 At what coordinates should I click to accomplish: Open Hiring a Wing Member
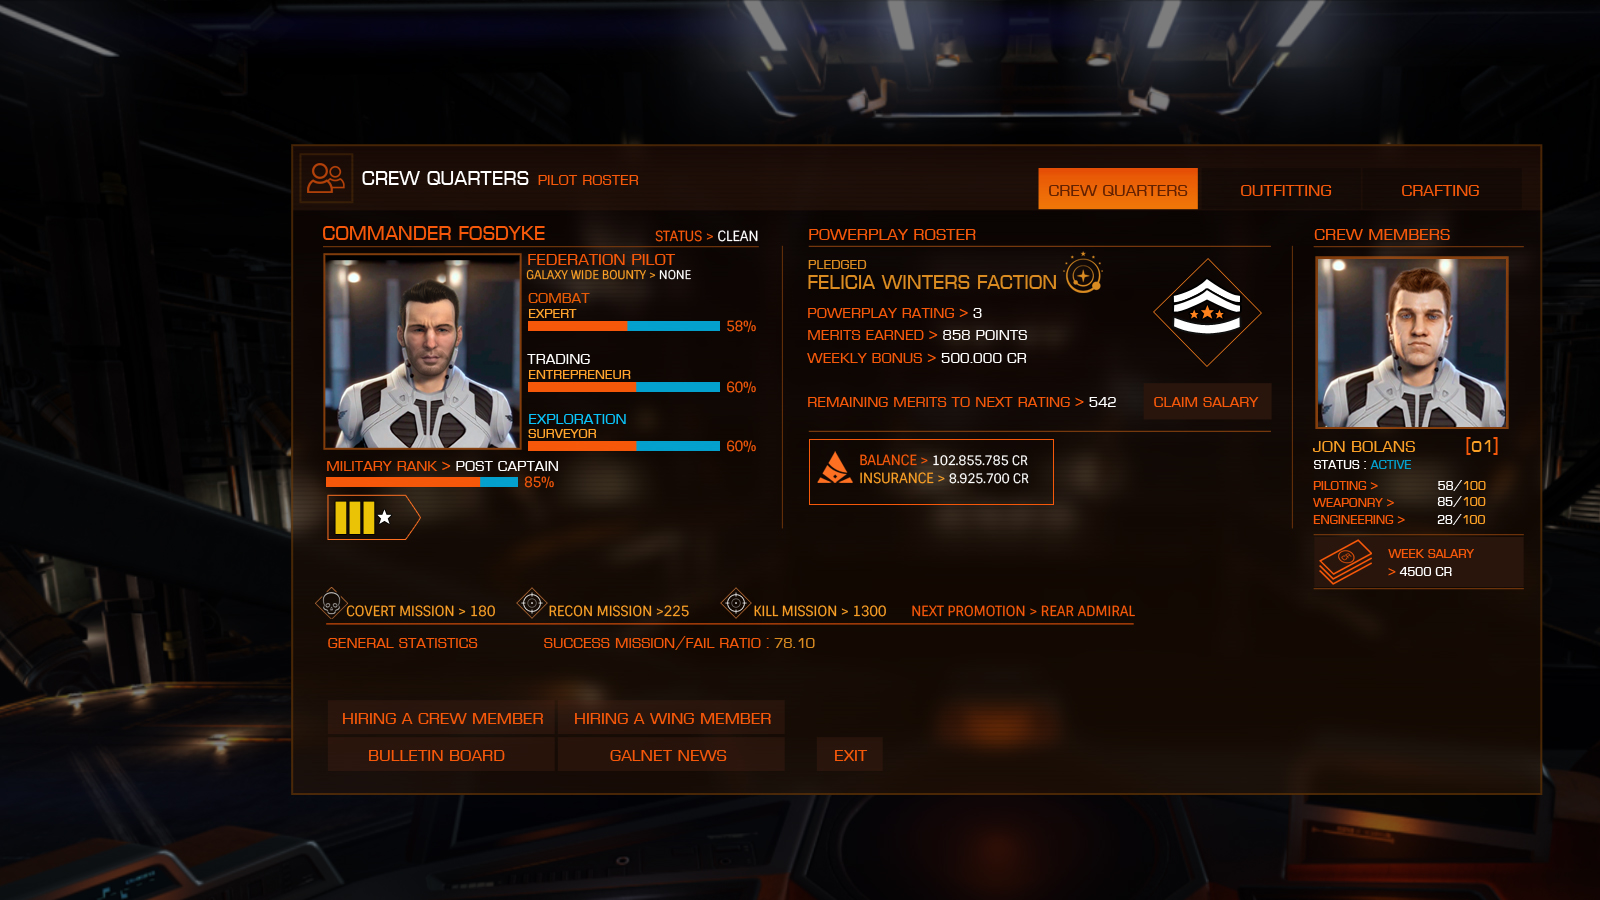click(x=672, y=718)
